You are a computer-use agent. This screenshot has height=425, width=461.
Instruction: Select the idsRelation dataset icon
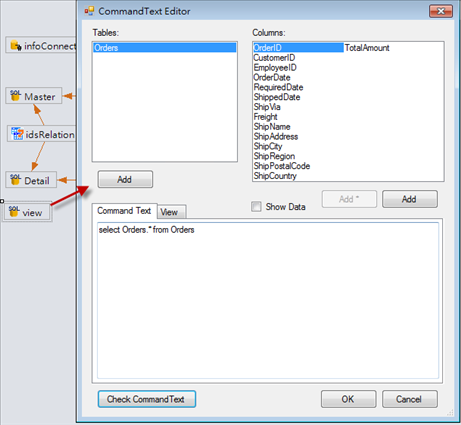click(17, 134)
